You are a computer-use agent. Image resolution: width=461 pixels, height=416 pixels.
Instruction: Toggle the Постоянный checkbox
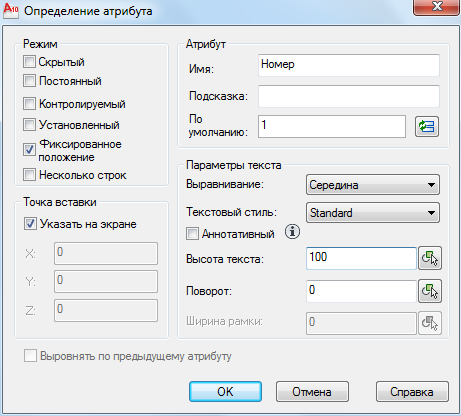[x=29, y=81]
